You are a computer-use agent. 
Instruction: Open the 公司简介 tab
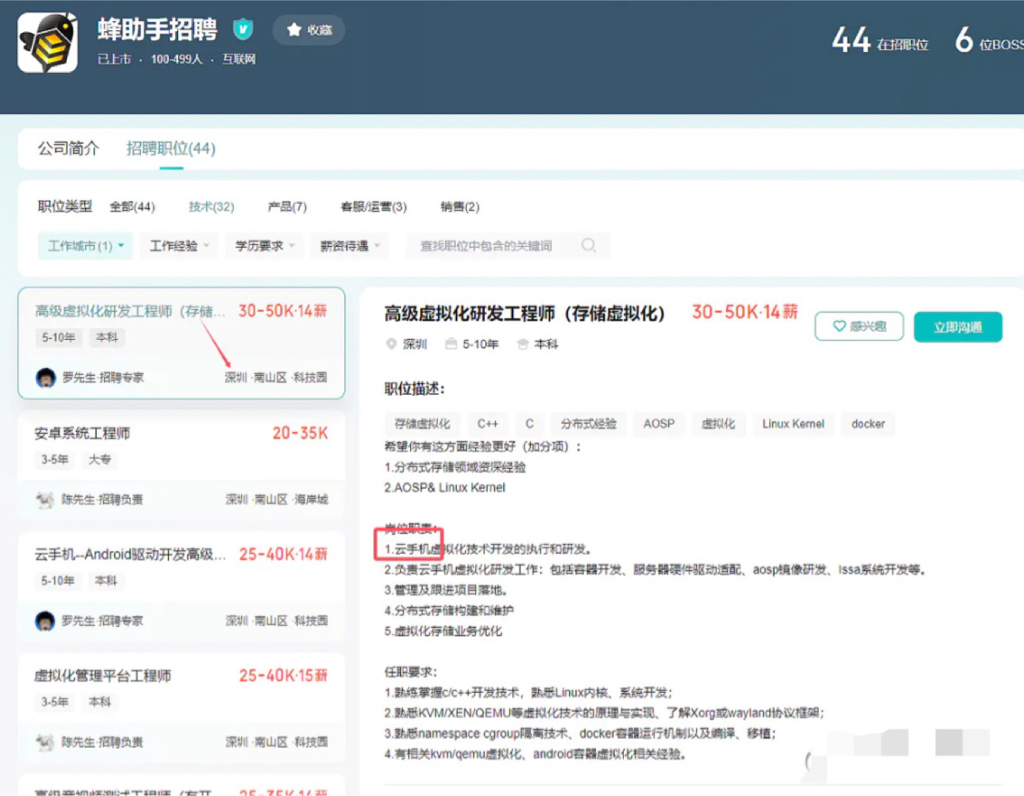coord(69,148)
